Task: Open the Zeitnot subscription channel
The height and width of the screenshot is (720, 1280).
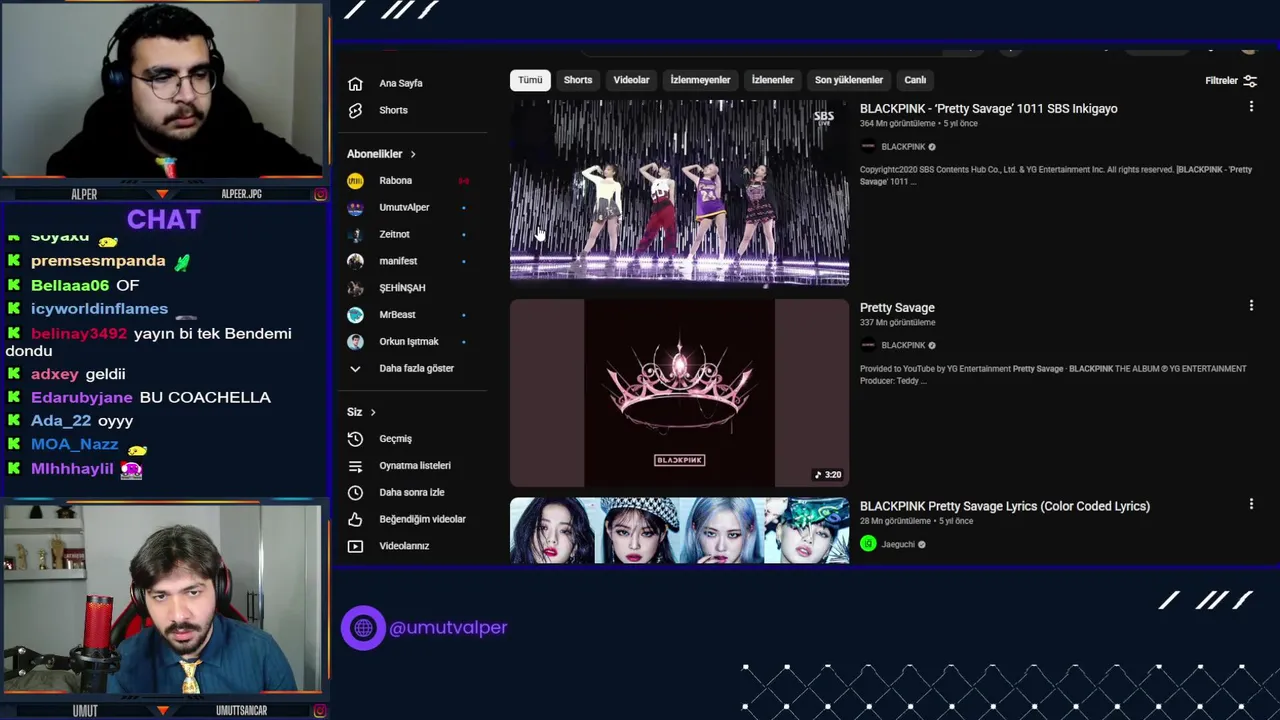Action: (394, 234)
